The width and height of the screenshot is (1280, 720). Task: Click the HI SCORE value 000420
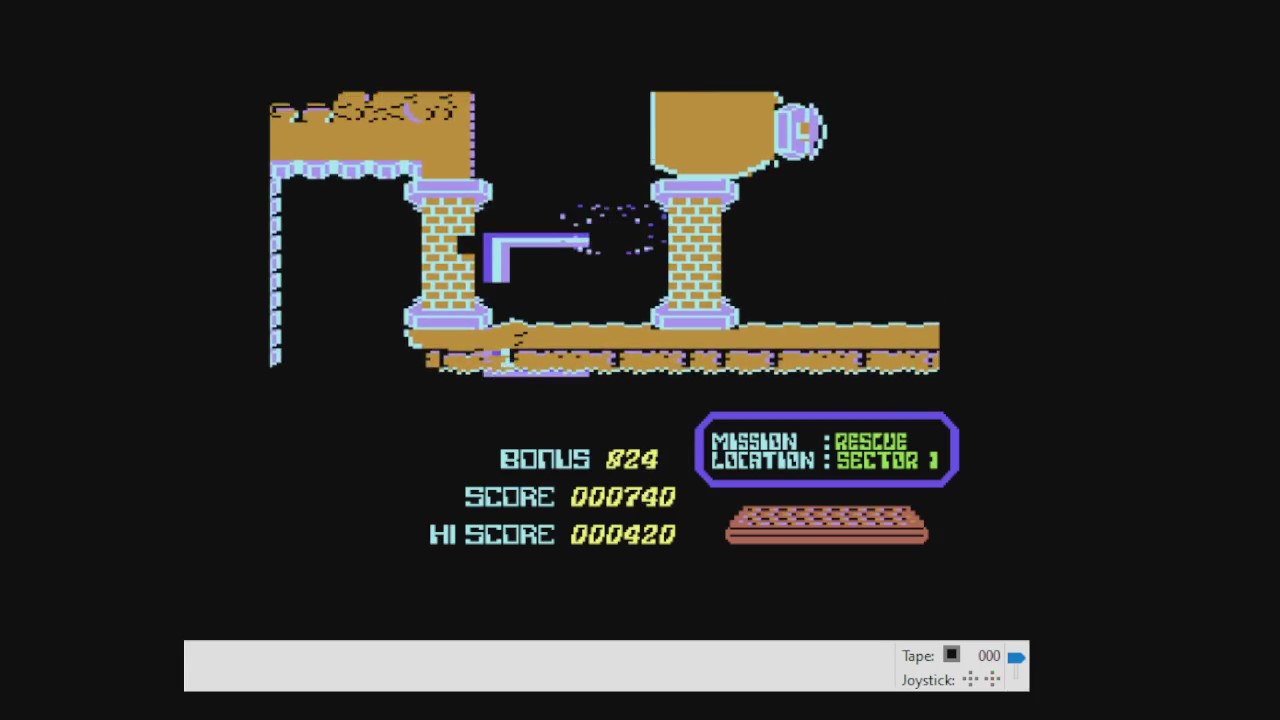[x=623, y=535]
